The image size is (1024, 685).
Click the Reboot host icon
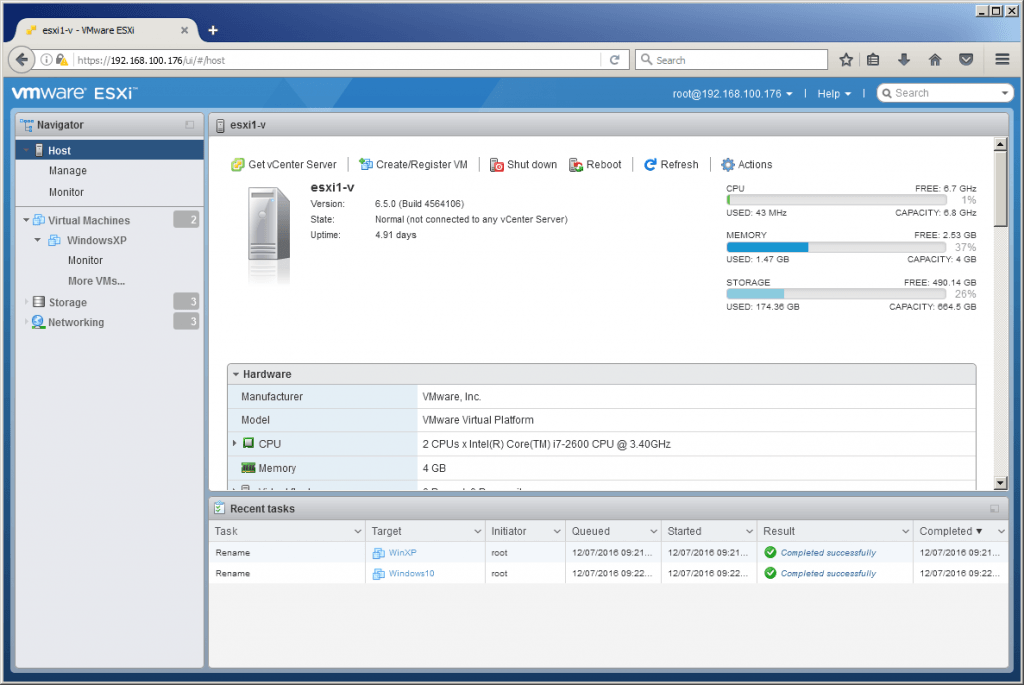click(x=576, y=165)
